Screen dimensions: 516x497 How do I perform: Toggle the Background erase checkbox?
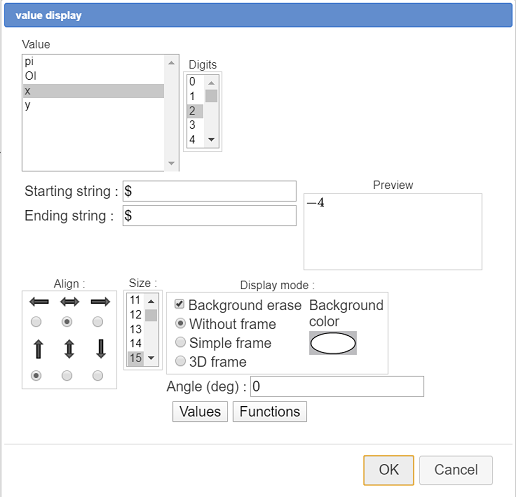point(179,304)
